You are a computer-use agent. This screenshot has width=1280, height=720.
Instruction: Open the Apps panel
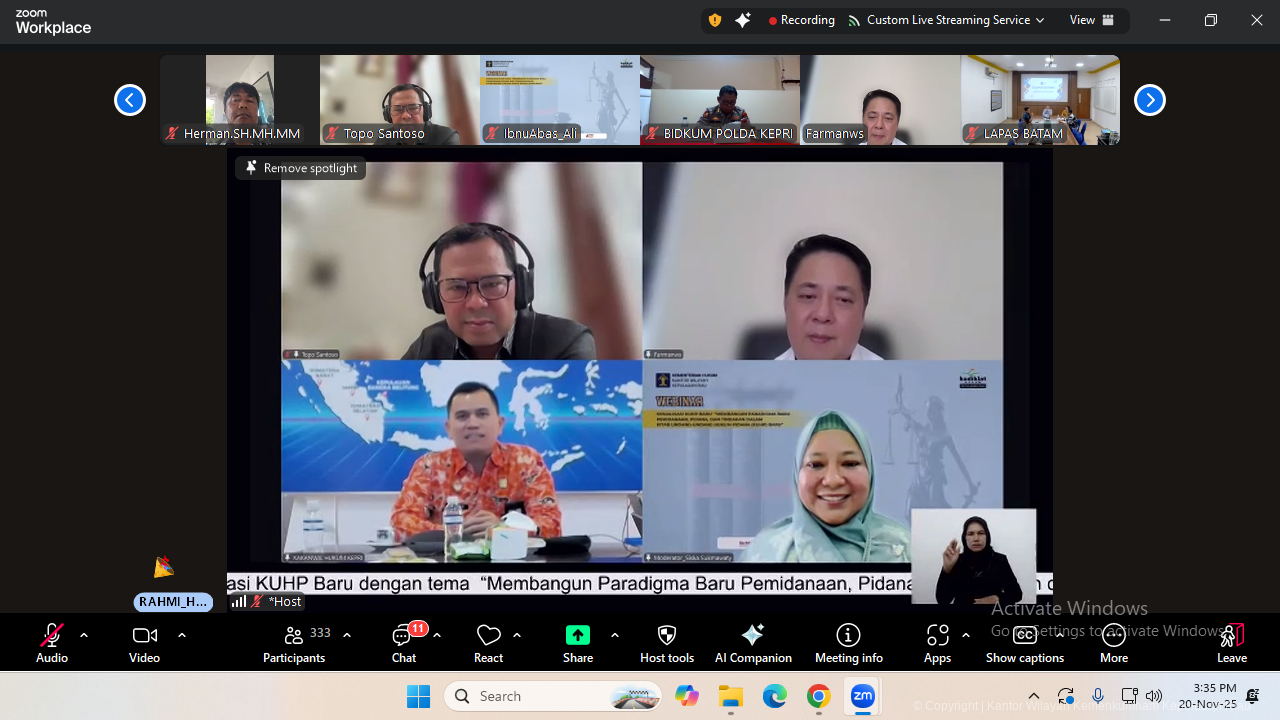tap(937, 642)
